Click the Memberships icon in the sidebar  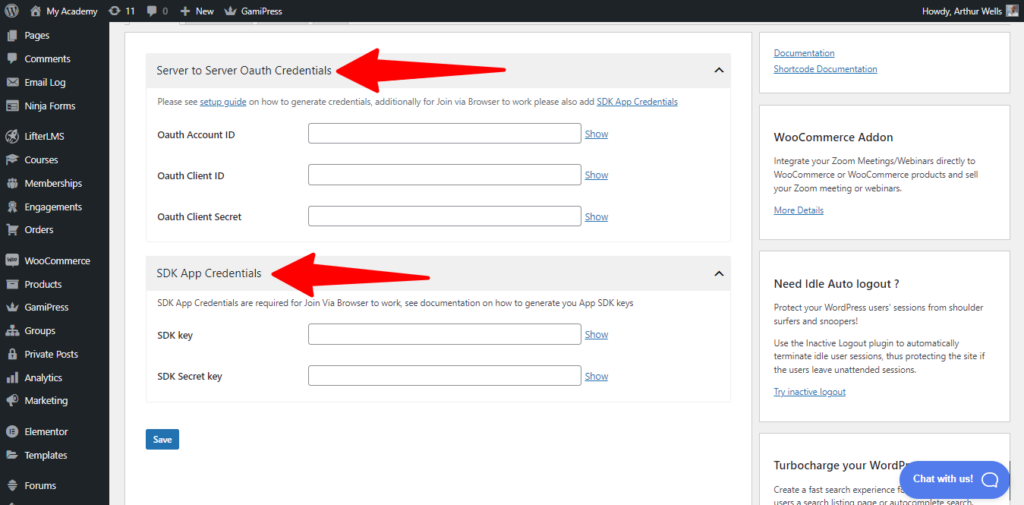[12, 184]
